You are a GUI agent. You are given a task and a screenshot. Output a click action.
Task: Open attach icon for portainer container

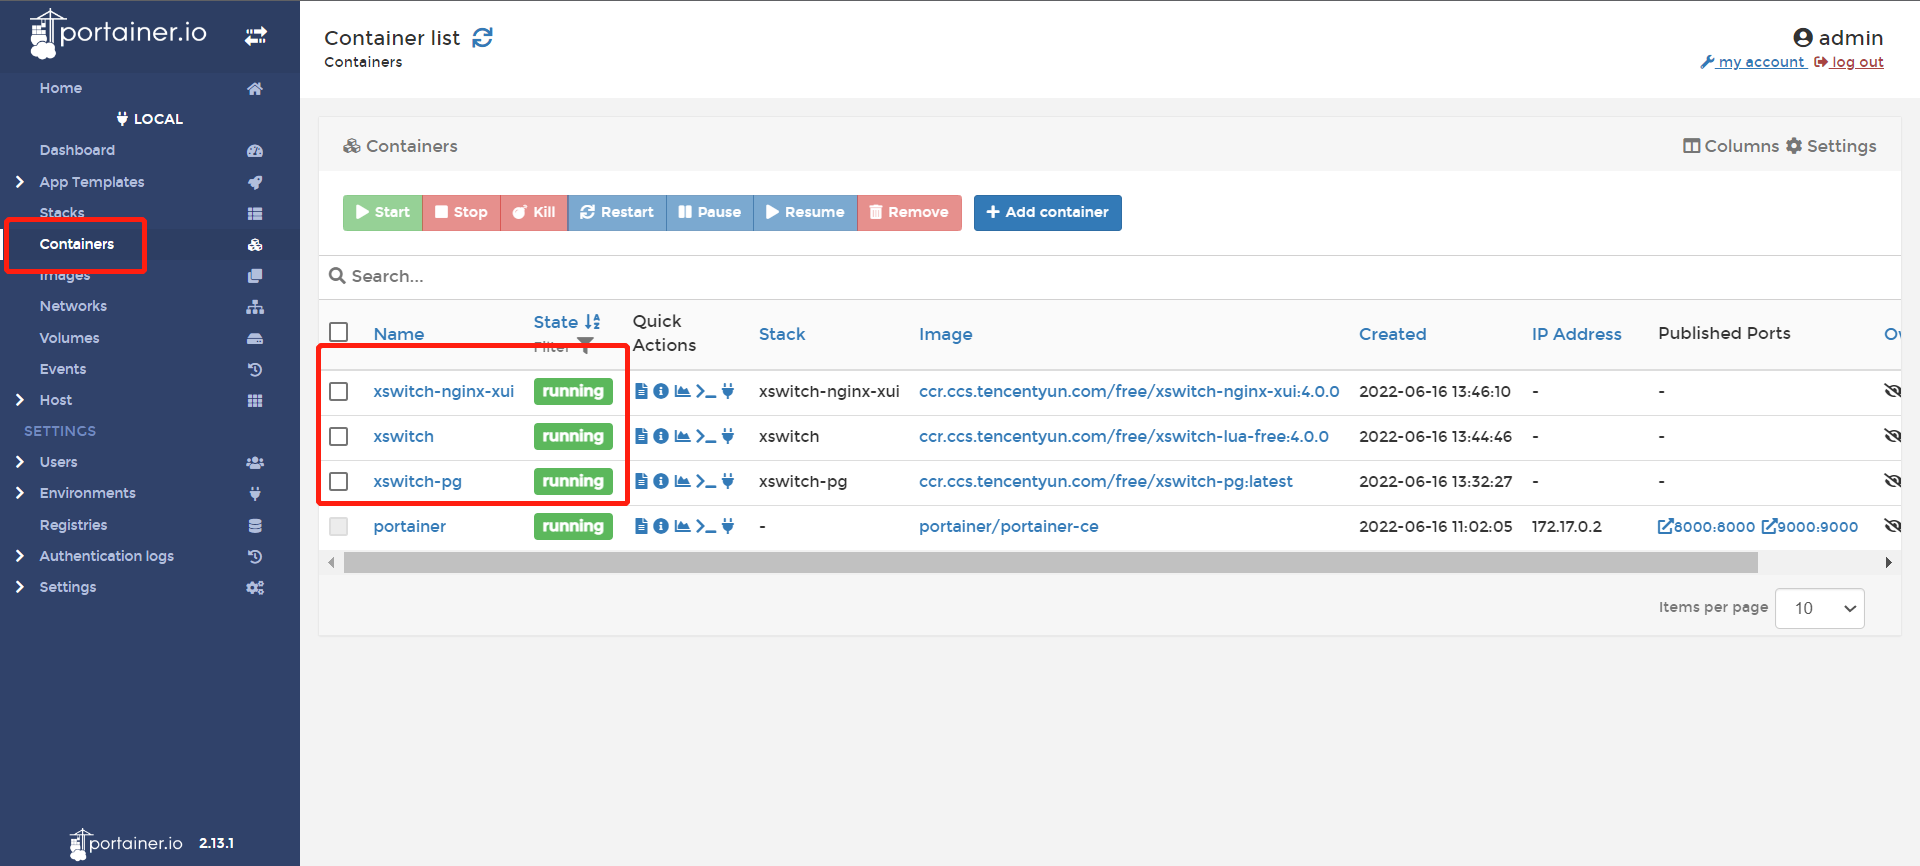coord(728,526)
